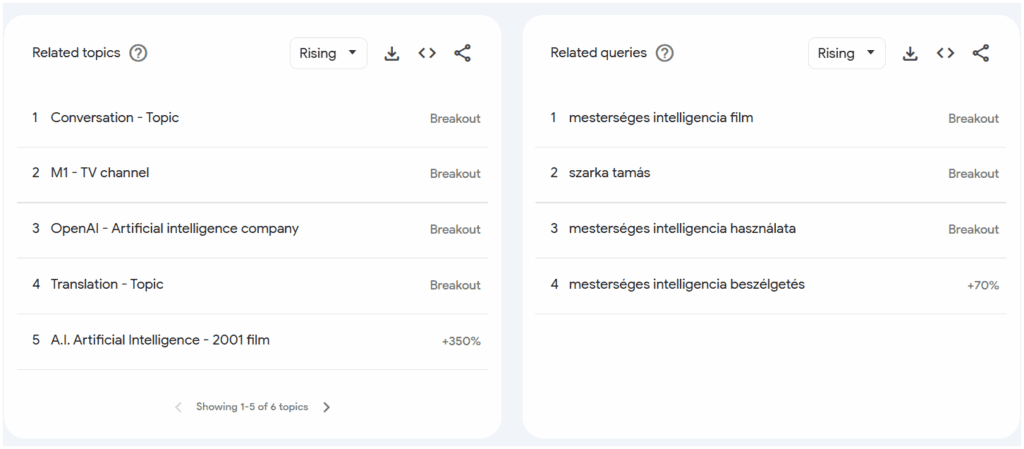Open M1 - TV channel topic
Viewport: 1024px width, 449px height.
(x=252, y=174)
